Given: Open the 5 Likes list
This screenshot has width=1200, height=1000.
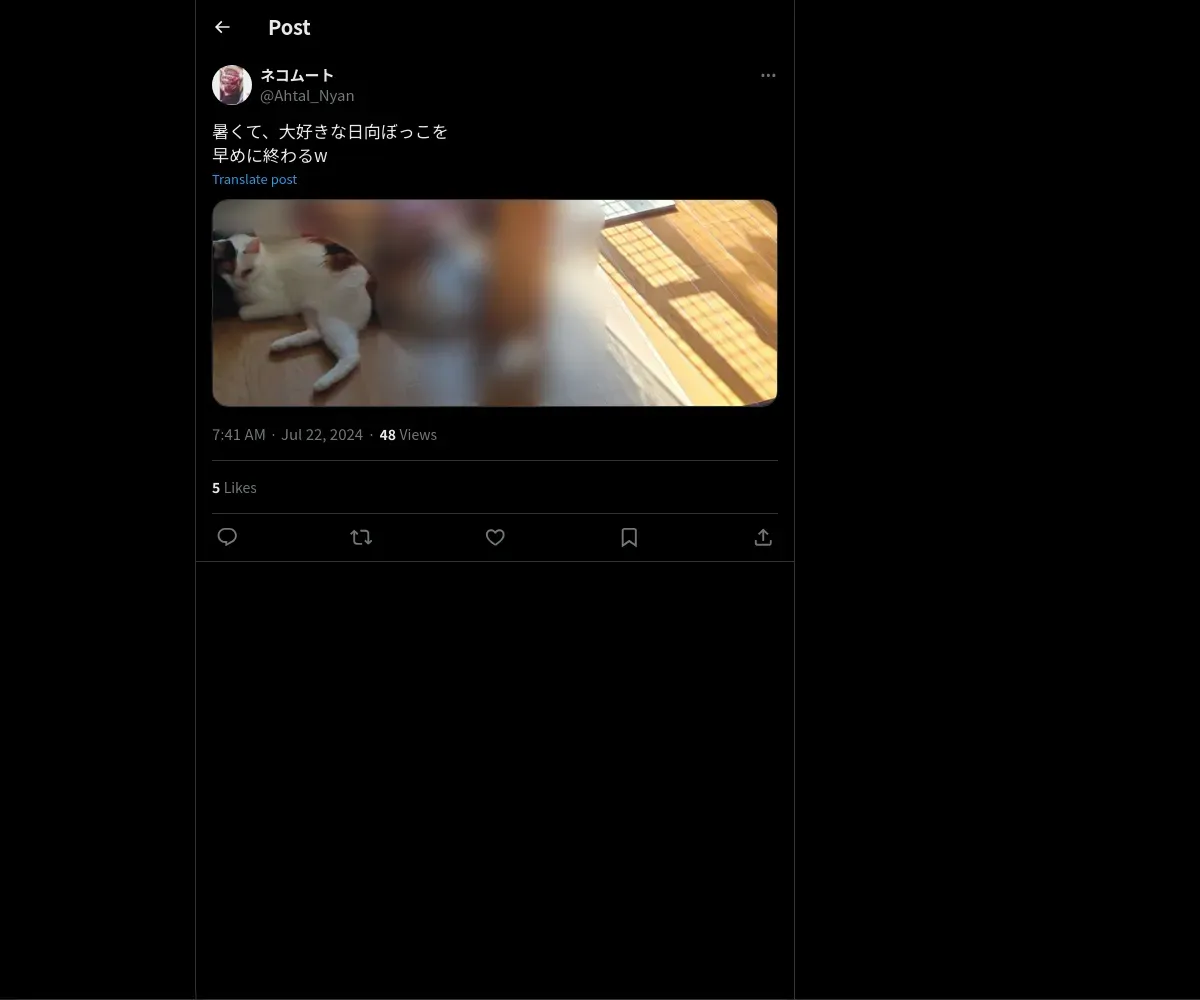Looking at the screenshot, I should (234, 487).
